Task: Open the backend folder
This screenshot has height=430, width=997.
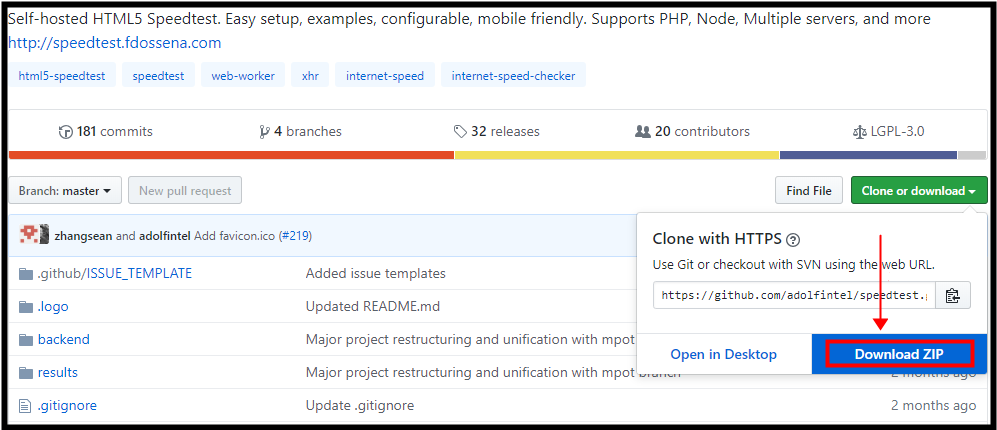Action: click(x=63, y=339)
